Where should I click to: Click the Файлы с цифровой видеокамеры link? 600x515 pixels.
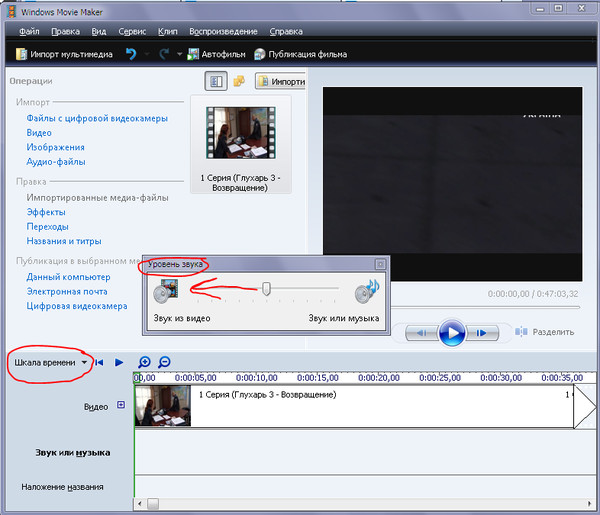(x=97, y=118)
